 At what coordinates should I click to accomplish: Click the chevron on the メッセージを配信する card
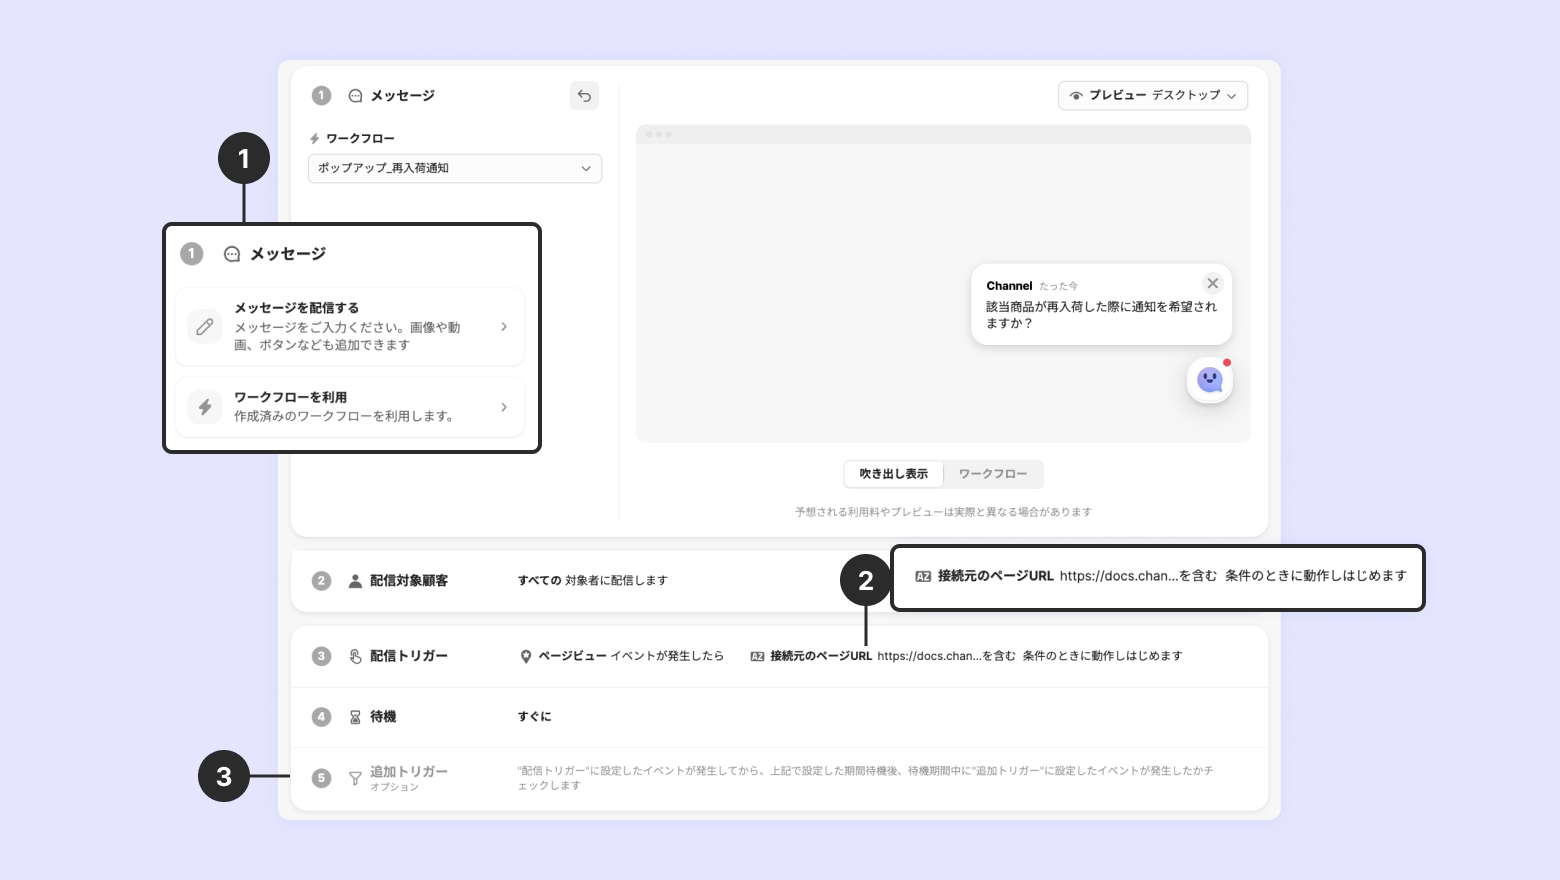point(504,327)
